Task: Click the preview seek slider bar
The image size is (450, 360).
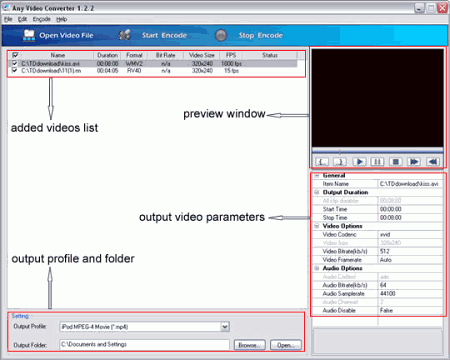Action: point(377,152)
